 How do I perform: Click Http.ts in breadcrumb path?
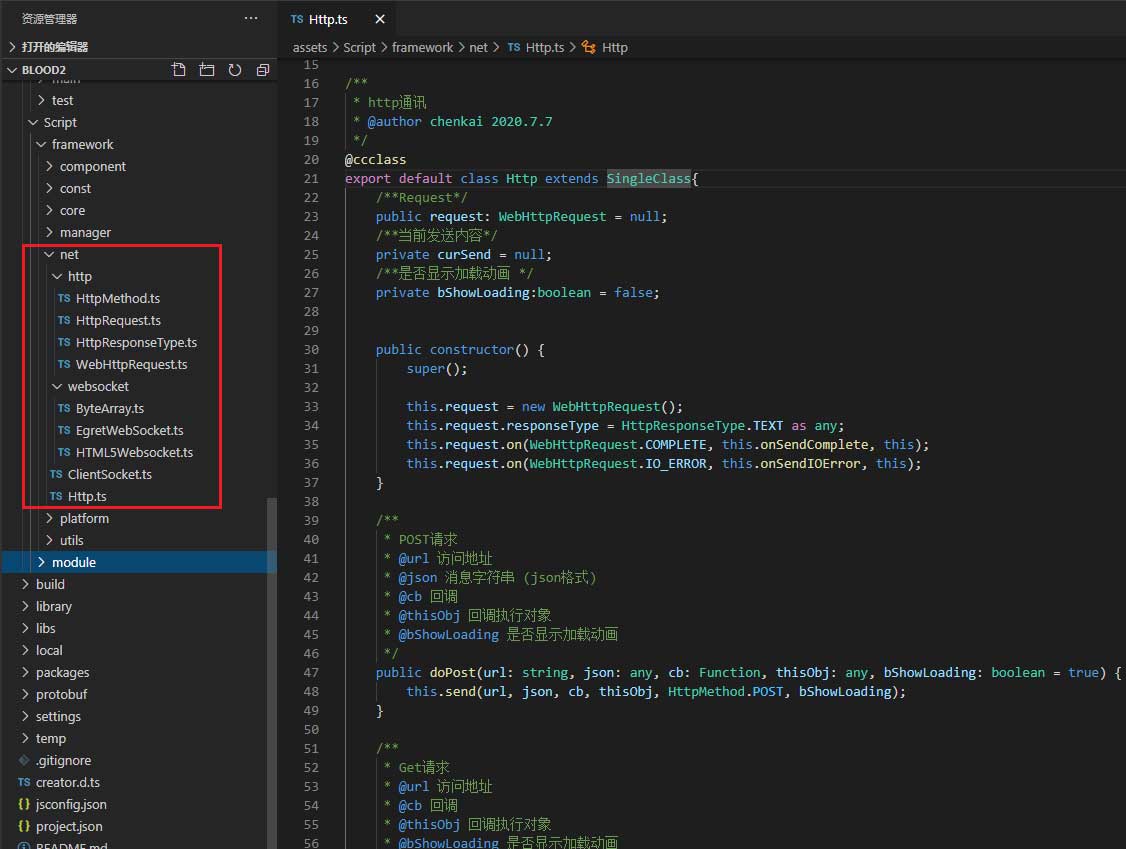(x=544, y=47)
